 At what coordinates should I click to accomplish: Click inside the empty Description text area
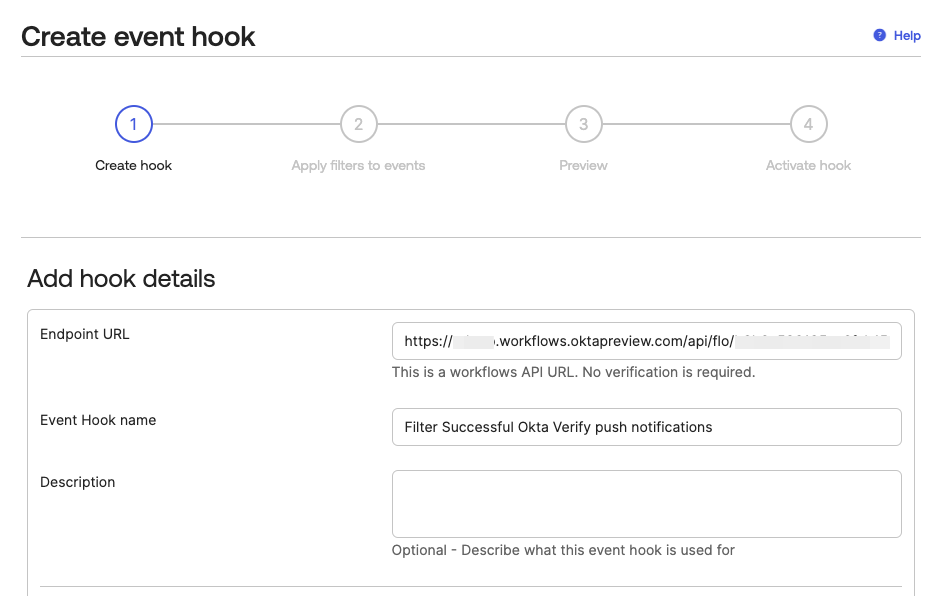(646, 504)
